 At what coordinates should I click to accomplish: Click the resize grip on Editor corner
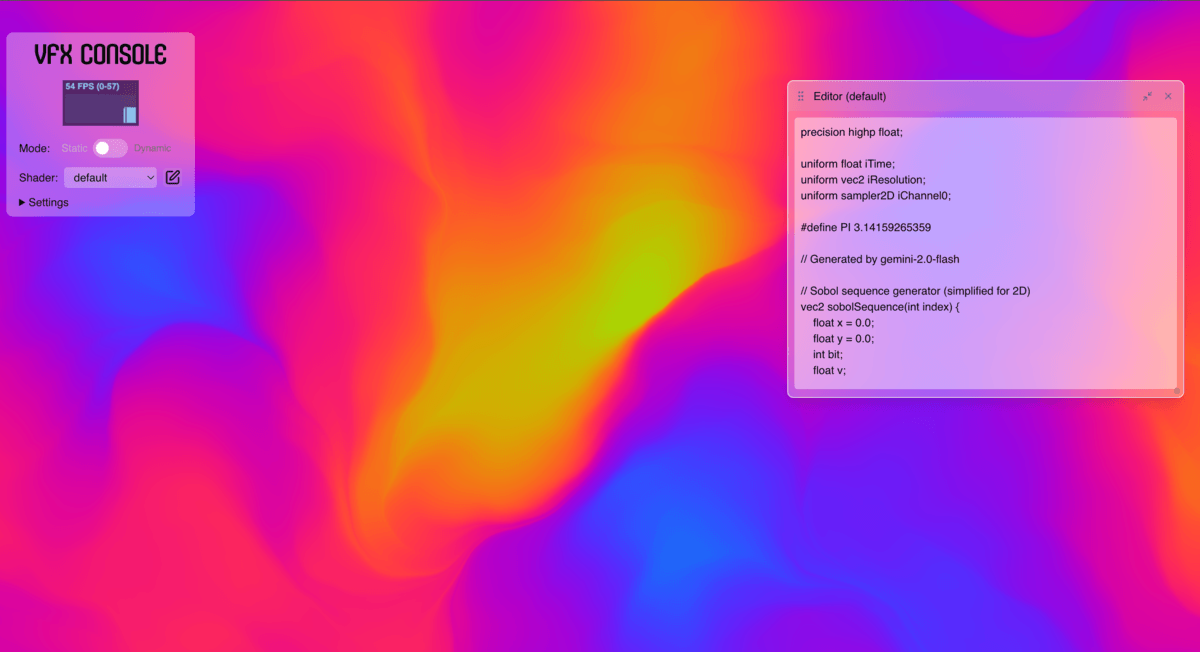pyautogui.click(x=1176, y=392)
